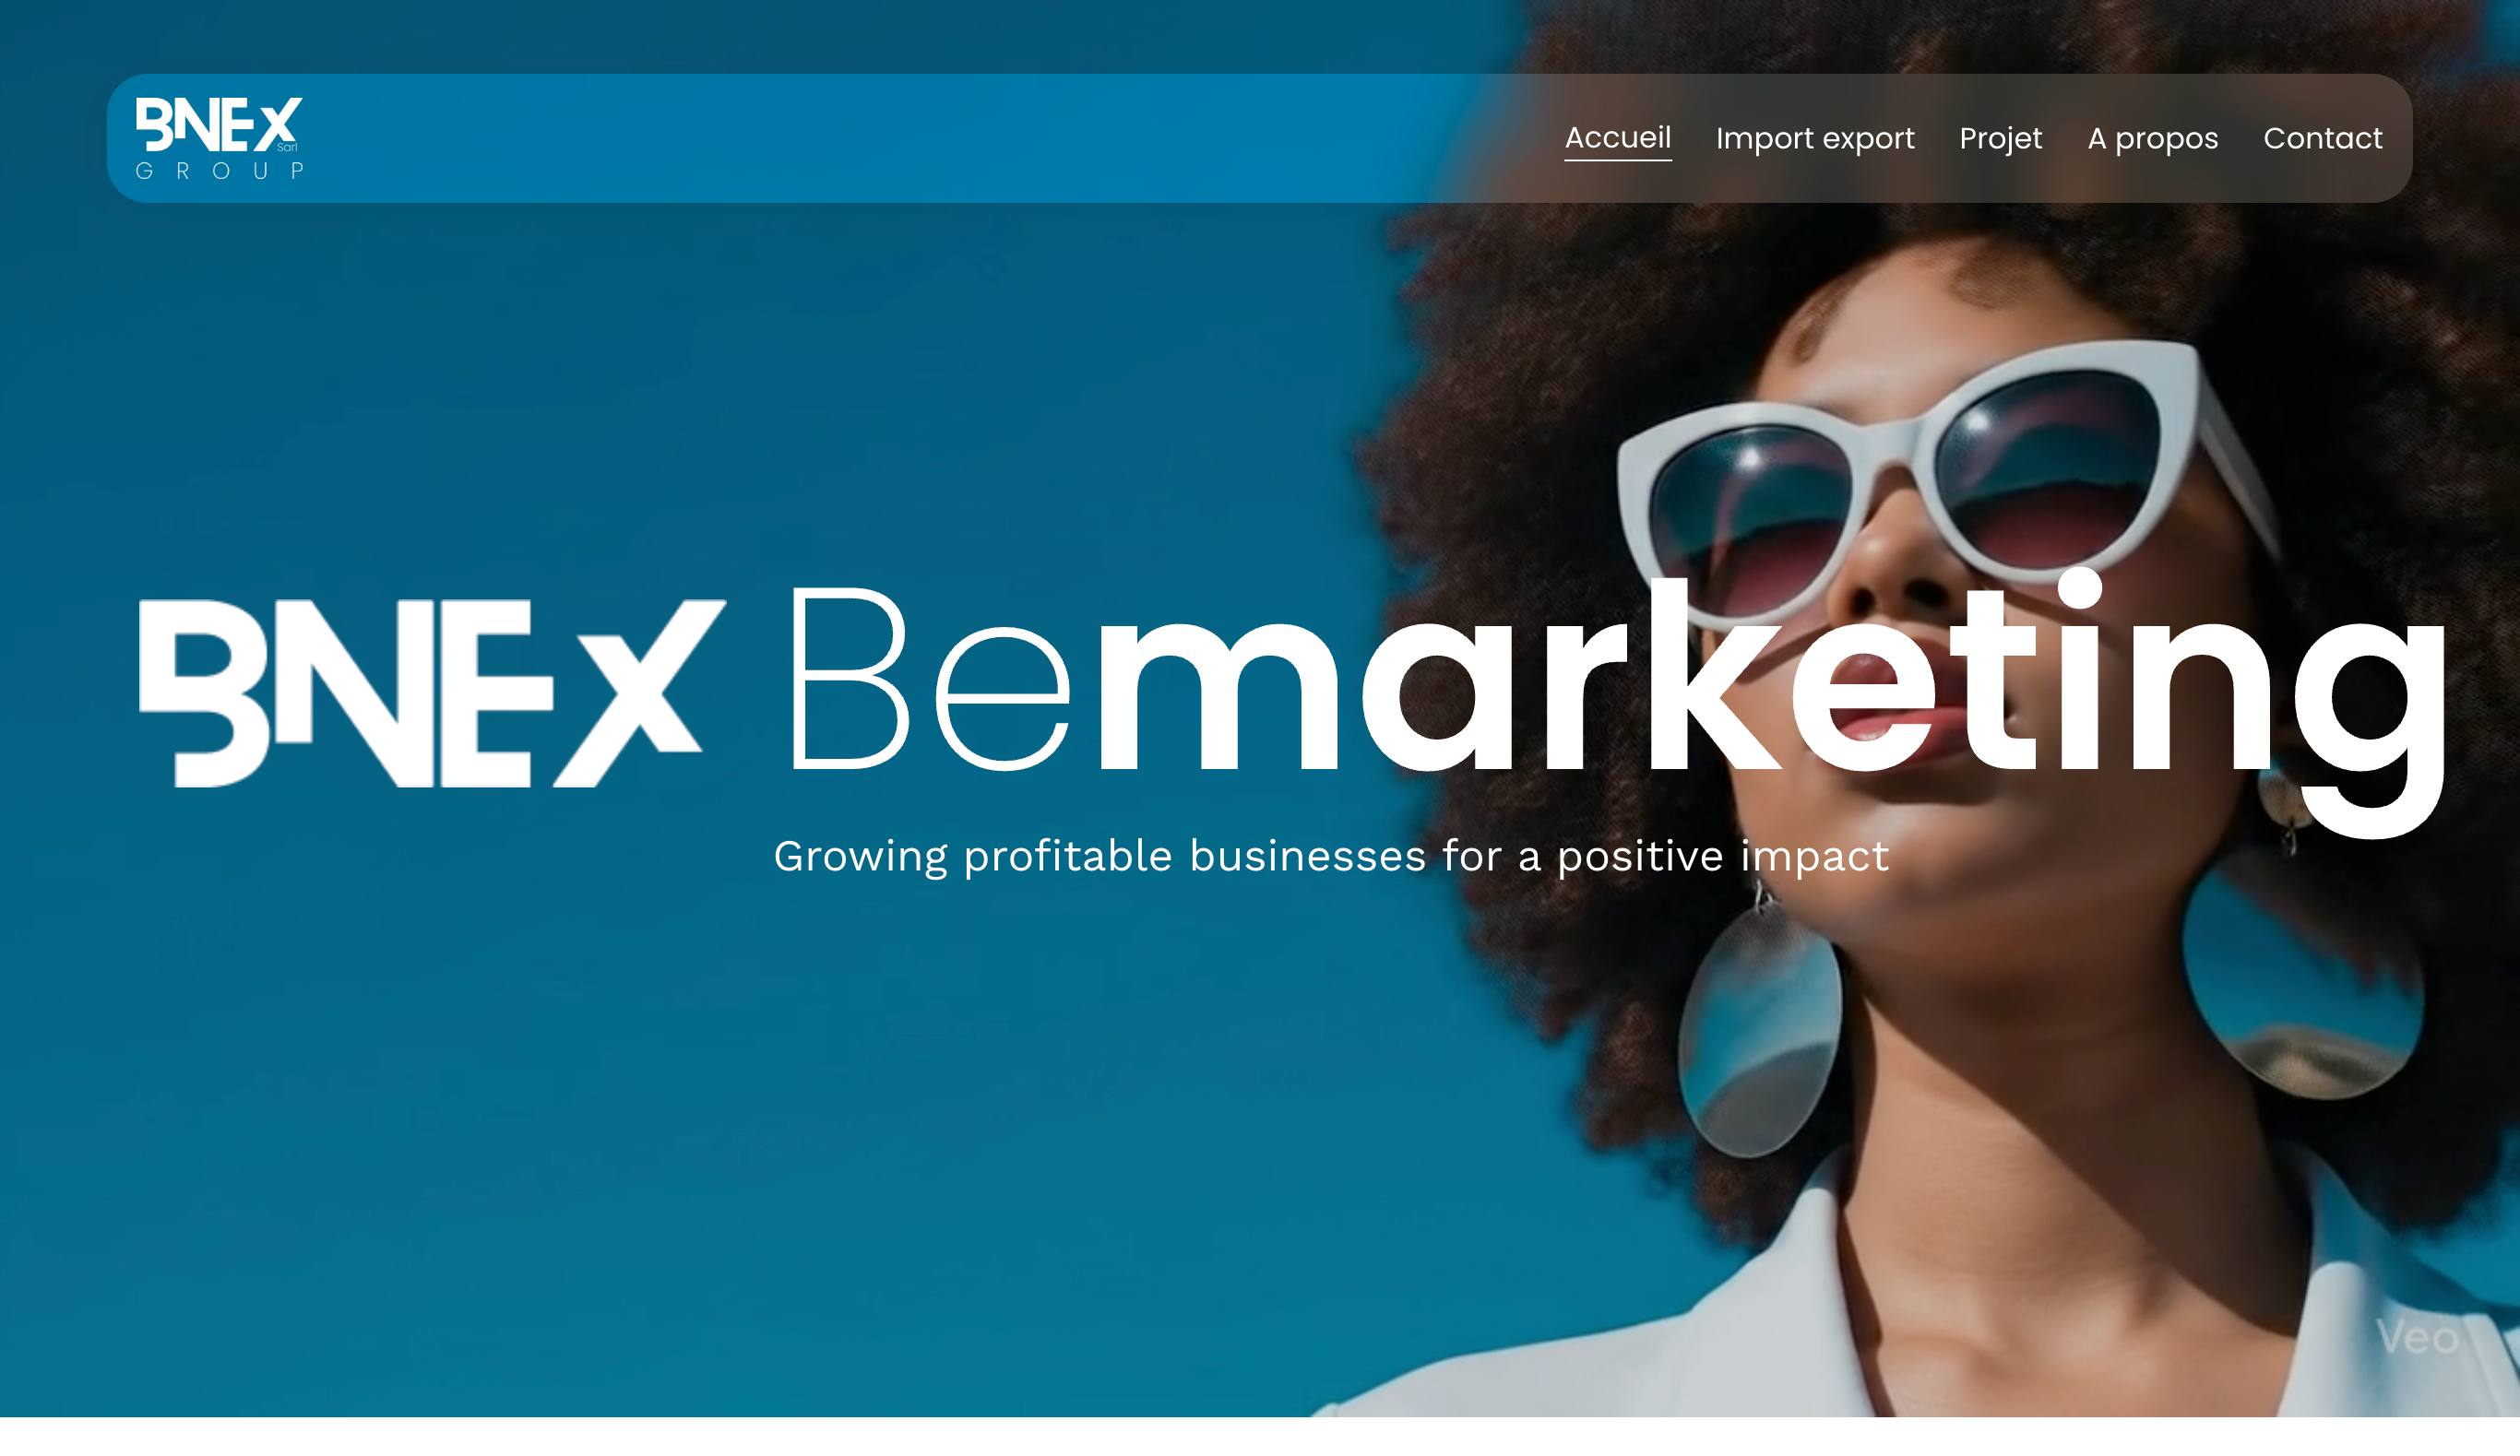This screenshot has width=2520, height=1456.
Task: Click the BNEX Group logo in navbar
Action: pyautogui.click(x=219, y=138)
